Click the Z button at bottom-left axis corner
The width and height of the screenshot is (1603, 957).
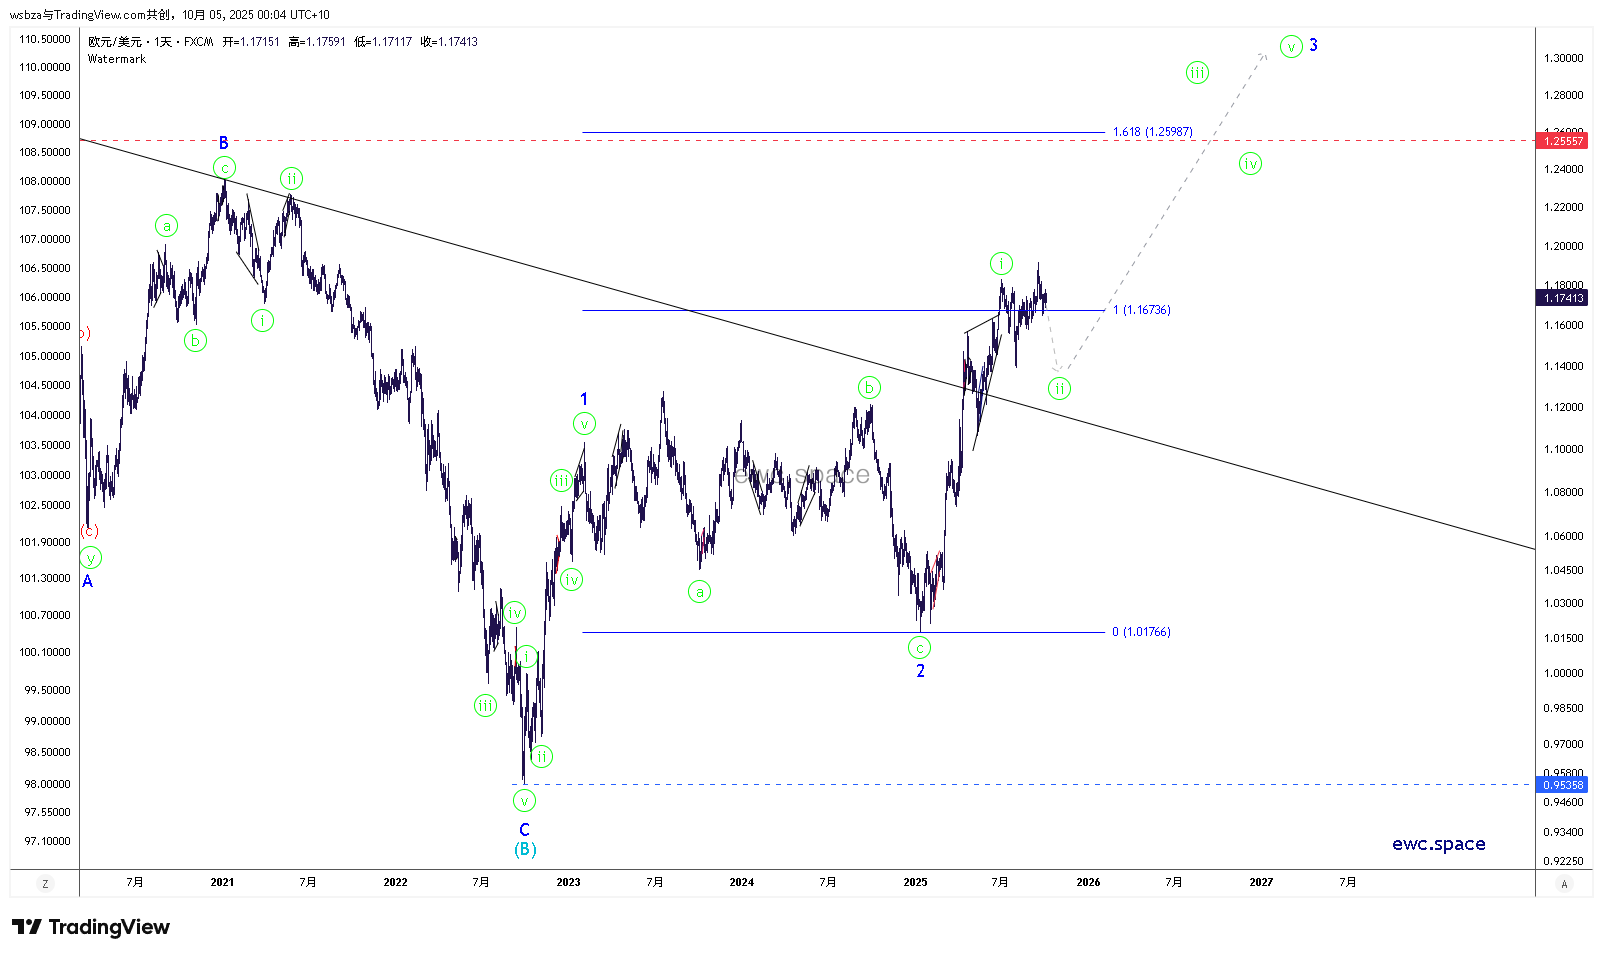pos(45,883)
